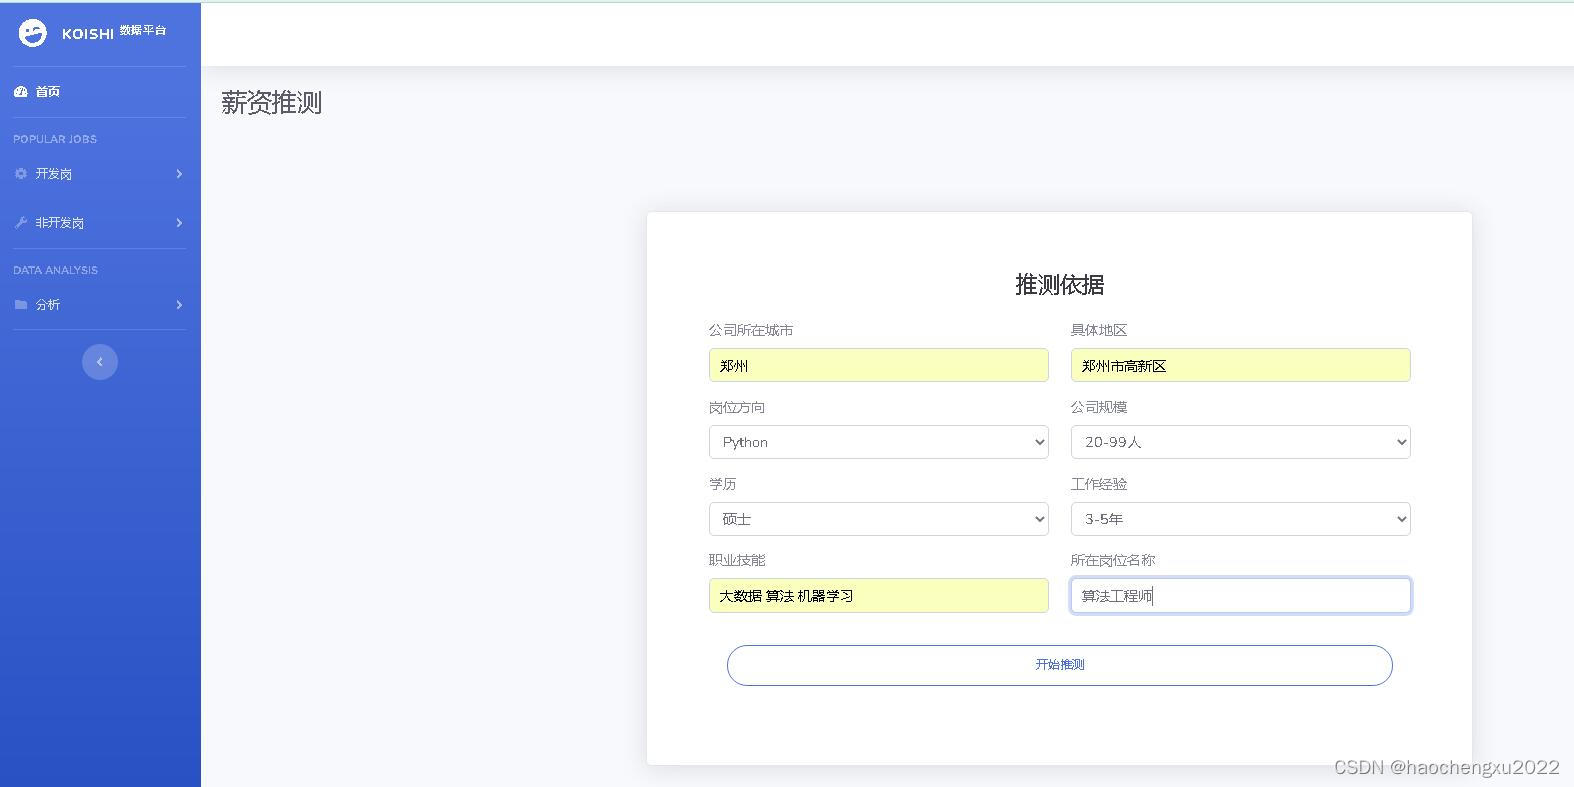Click the 工作经验 label
This screenshot has height=787, width=1574.
coord(1099,484)
